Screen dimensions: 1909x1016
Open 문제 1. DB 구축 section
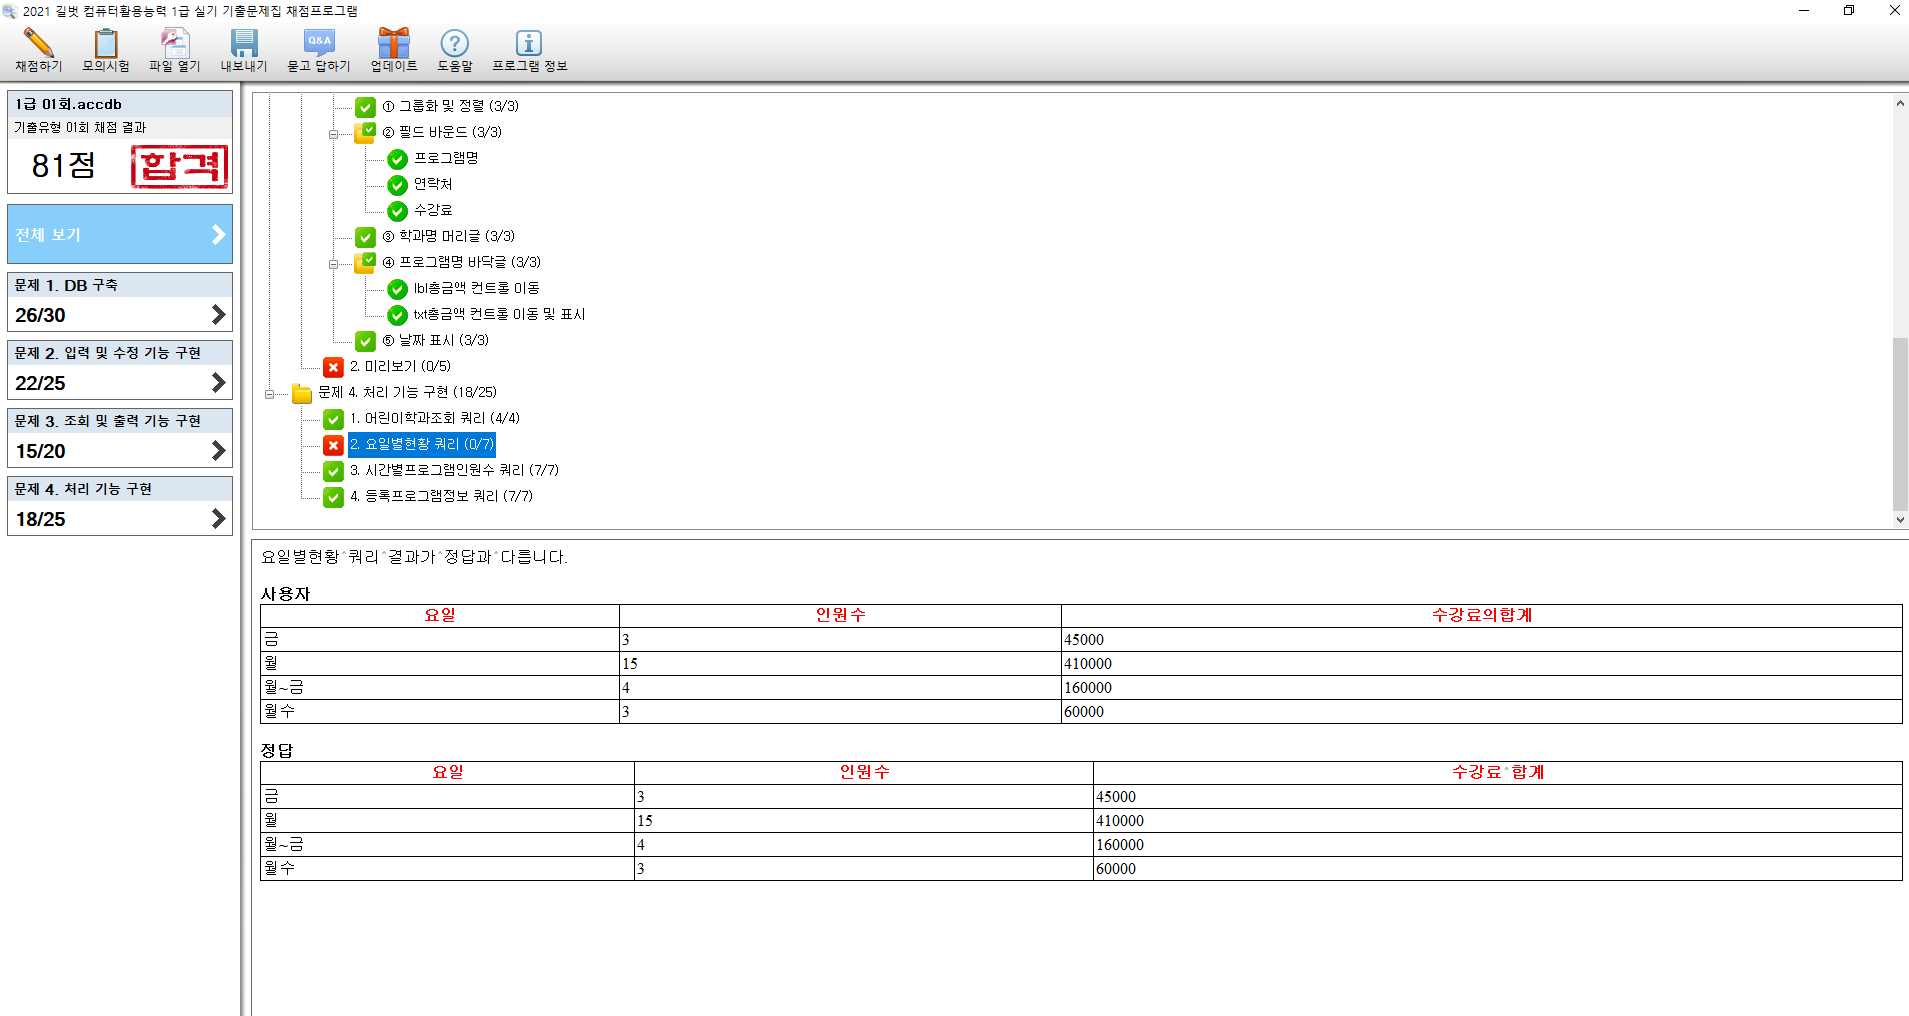pyautogui.click(x=120, y=302)
